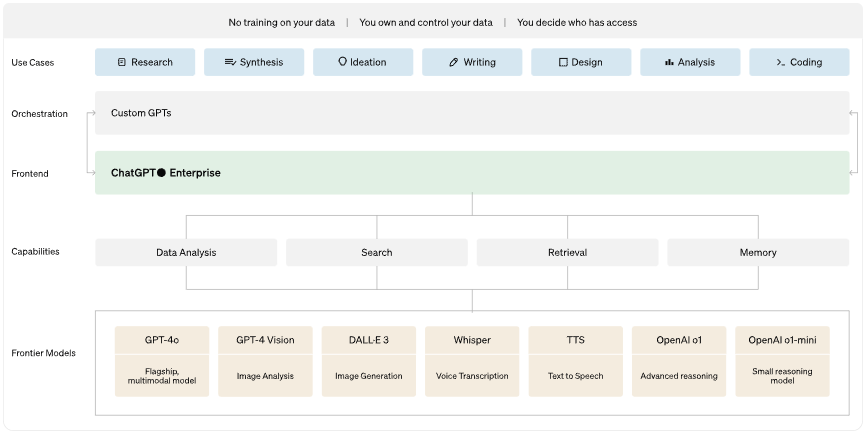Viewport: 867px width, 437px height.
Task: Click the Whisper model card title
Action: click(x=472, y=340)
